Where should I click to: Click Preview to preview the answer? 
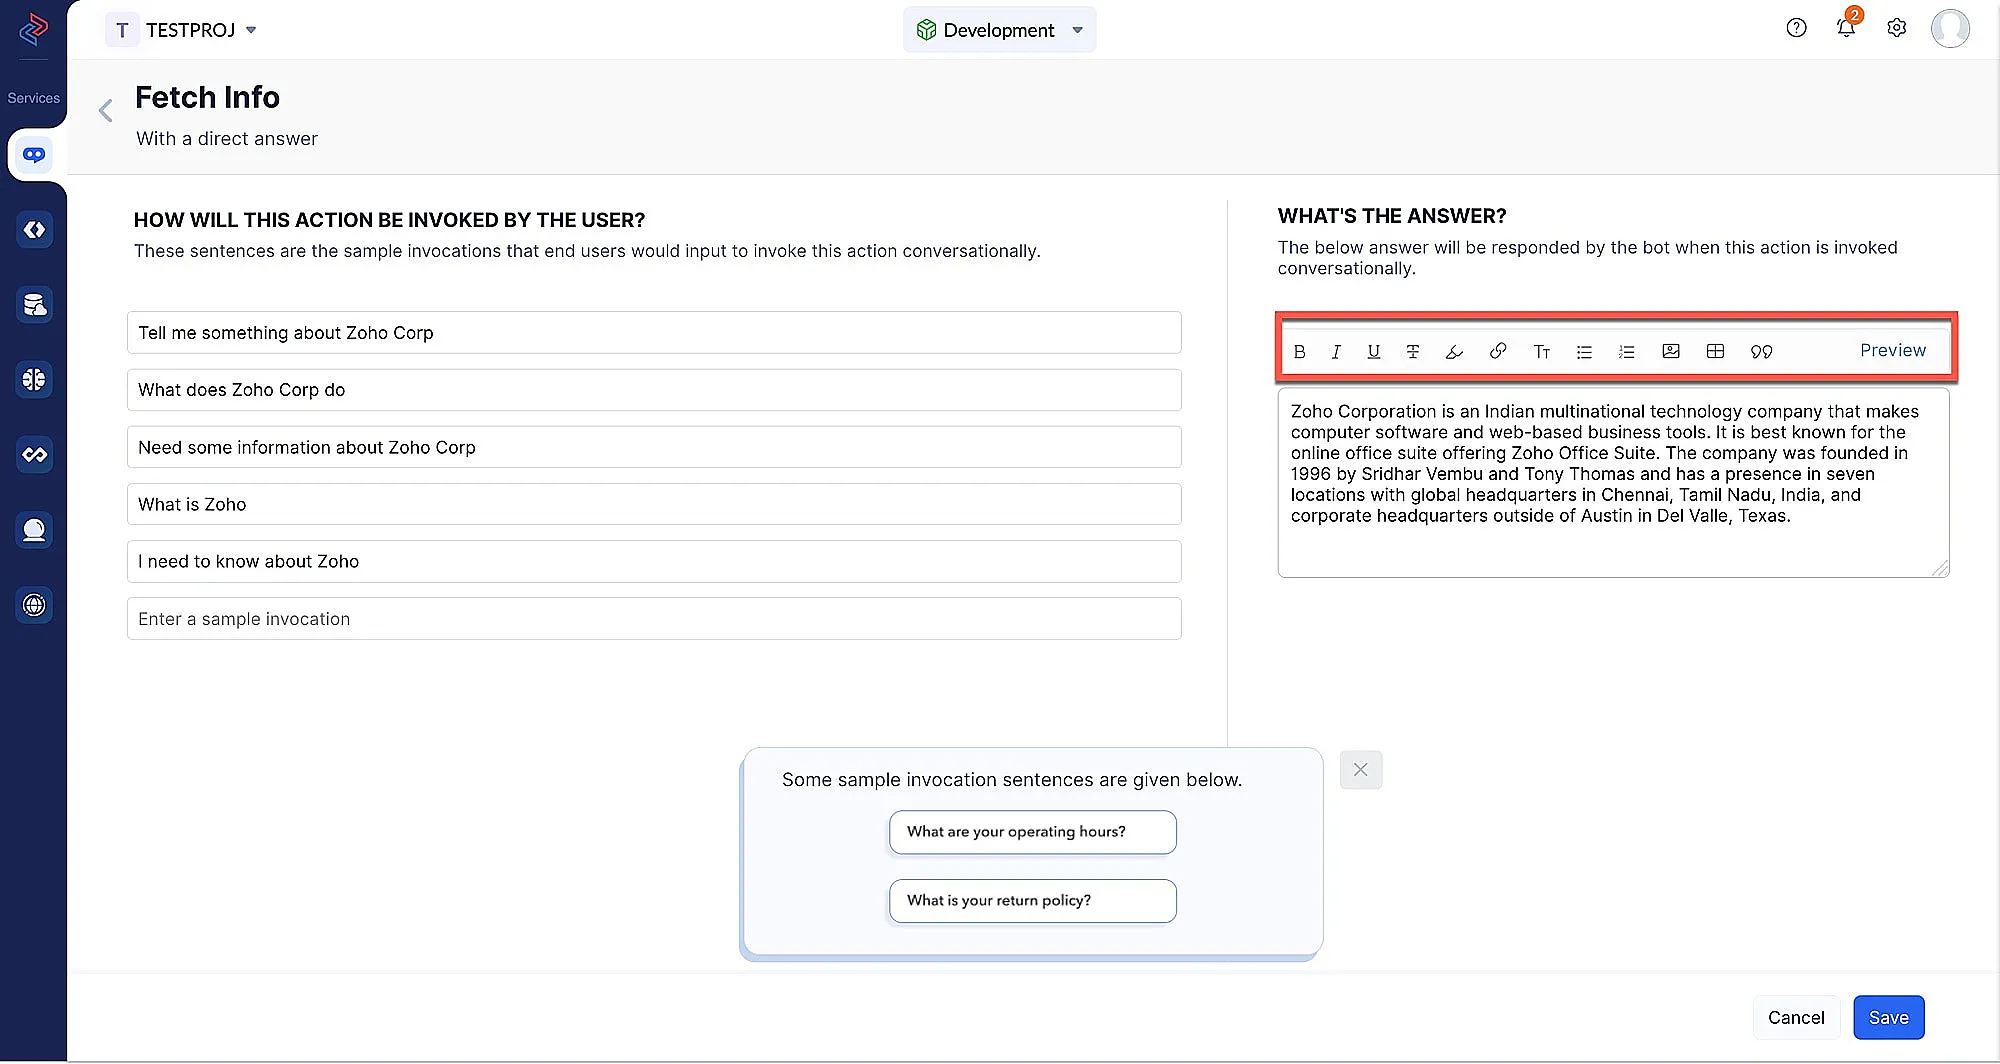tap(1892, 350)
